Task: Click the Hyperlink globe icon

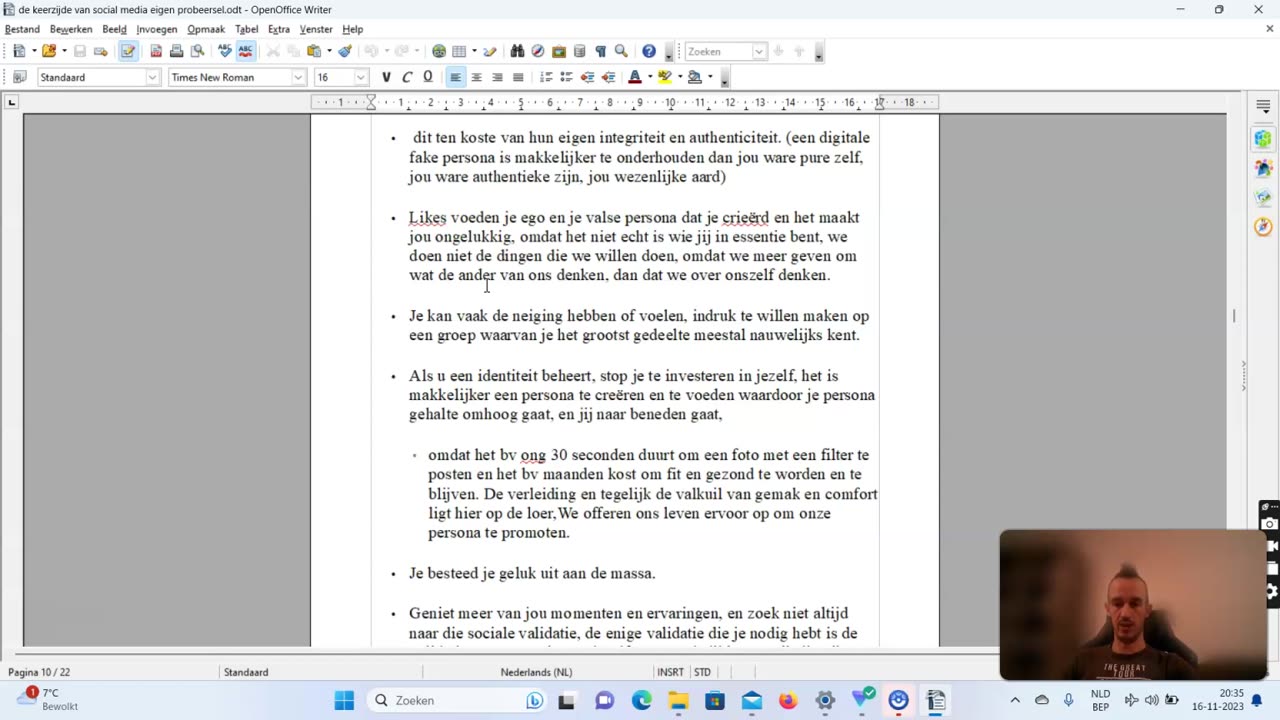Action: (439, 51)
